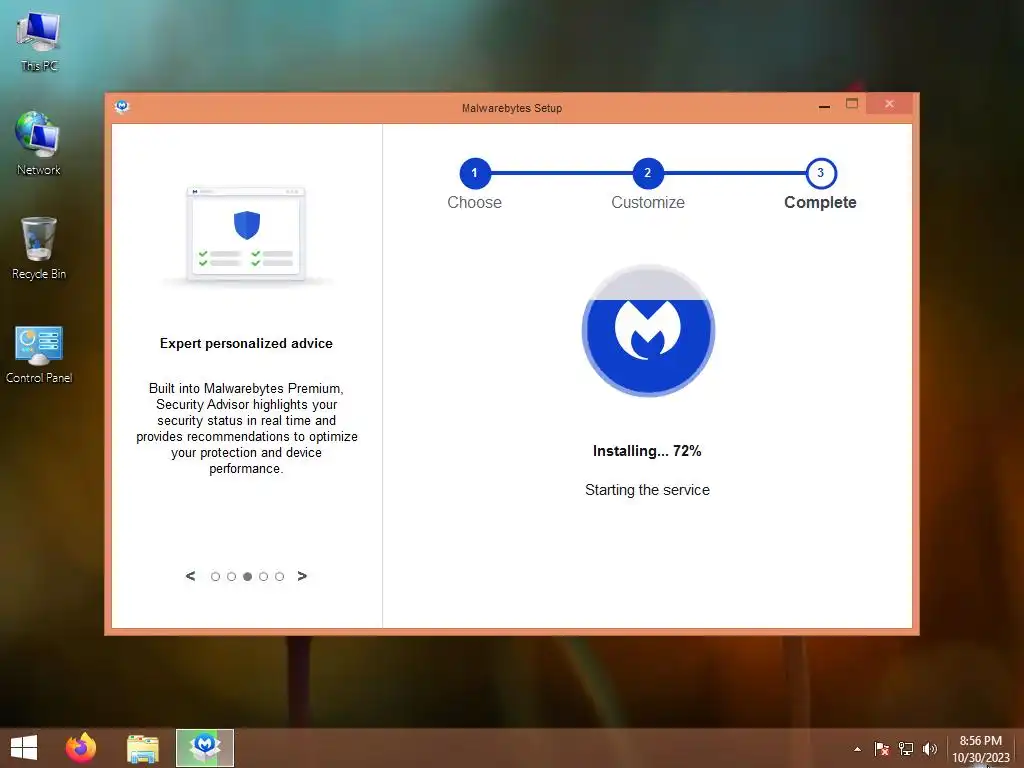Show hidden tray icons arrow

coord(857,749)
